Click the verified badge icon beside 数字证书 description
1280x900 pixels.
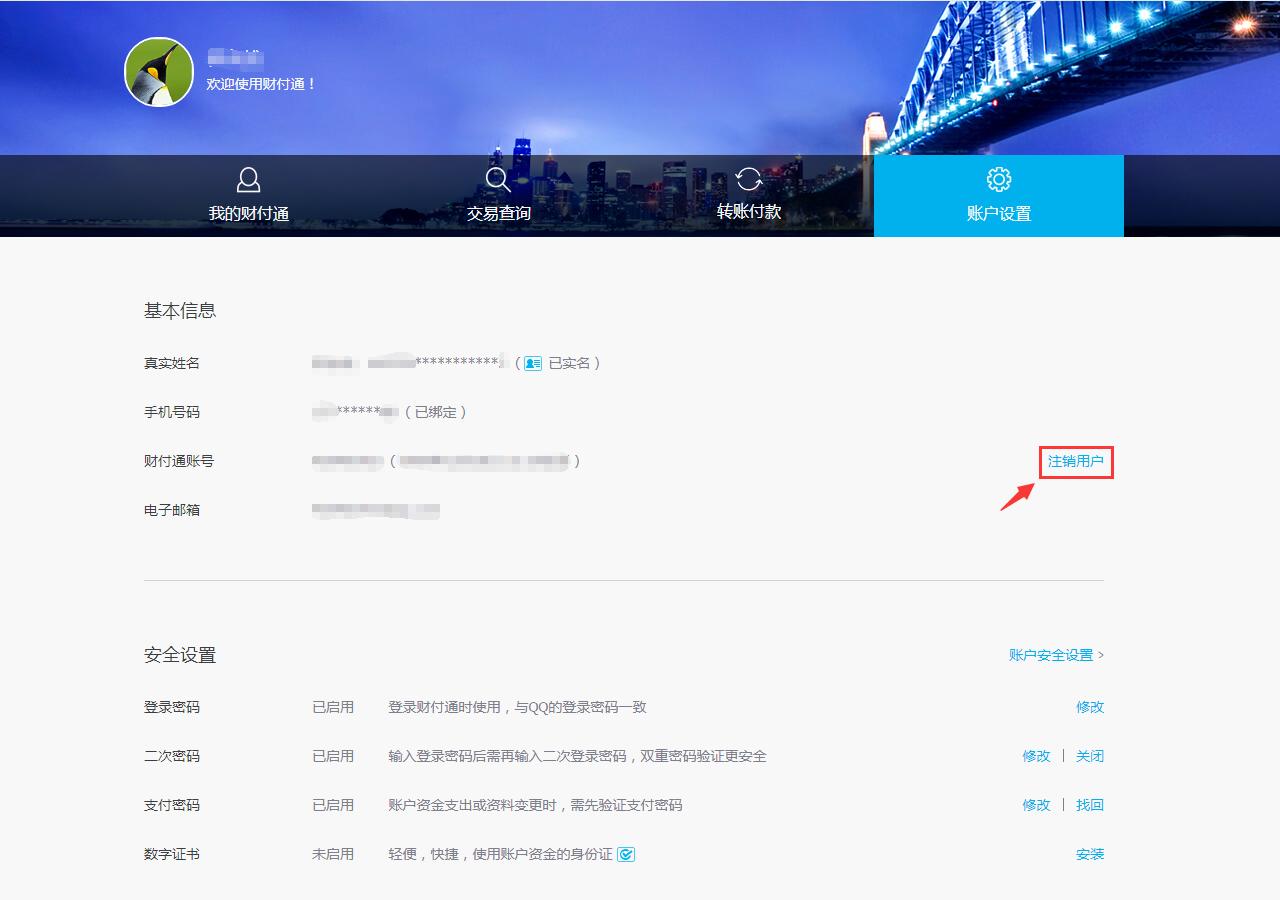(626, 854)
